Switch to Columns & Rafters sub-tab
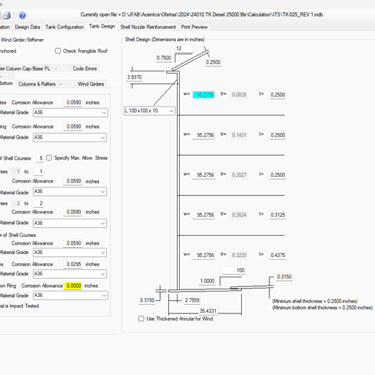Screen dimensions: 375x375 click(x=37, y=84)
